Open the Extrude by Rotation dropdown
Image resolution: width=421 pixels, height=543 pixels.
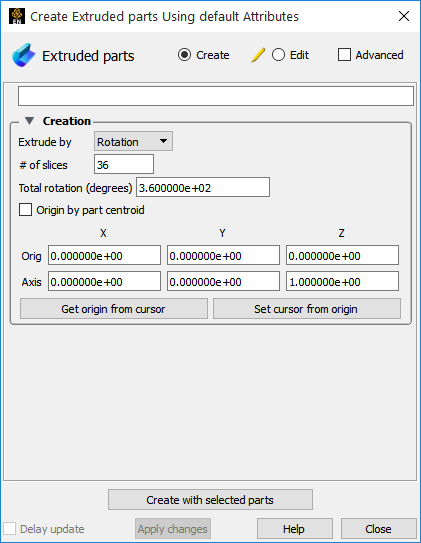[x=133, y=141]
